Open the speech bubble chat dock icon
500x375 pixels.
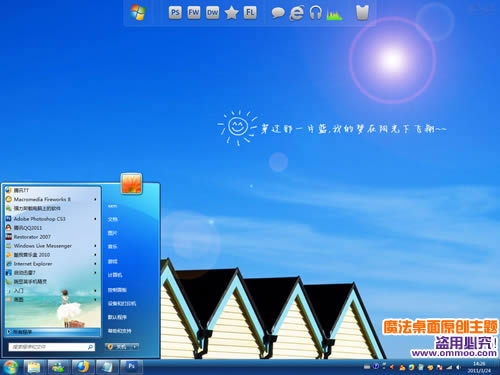(x=278, y=13)
